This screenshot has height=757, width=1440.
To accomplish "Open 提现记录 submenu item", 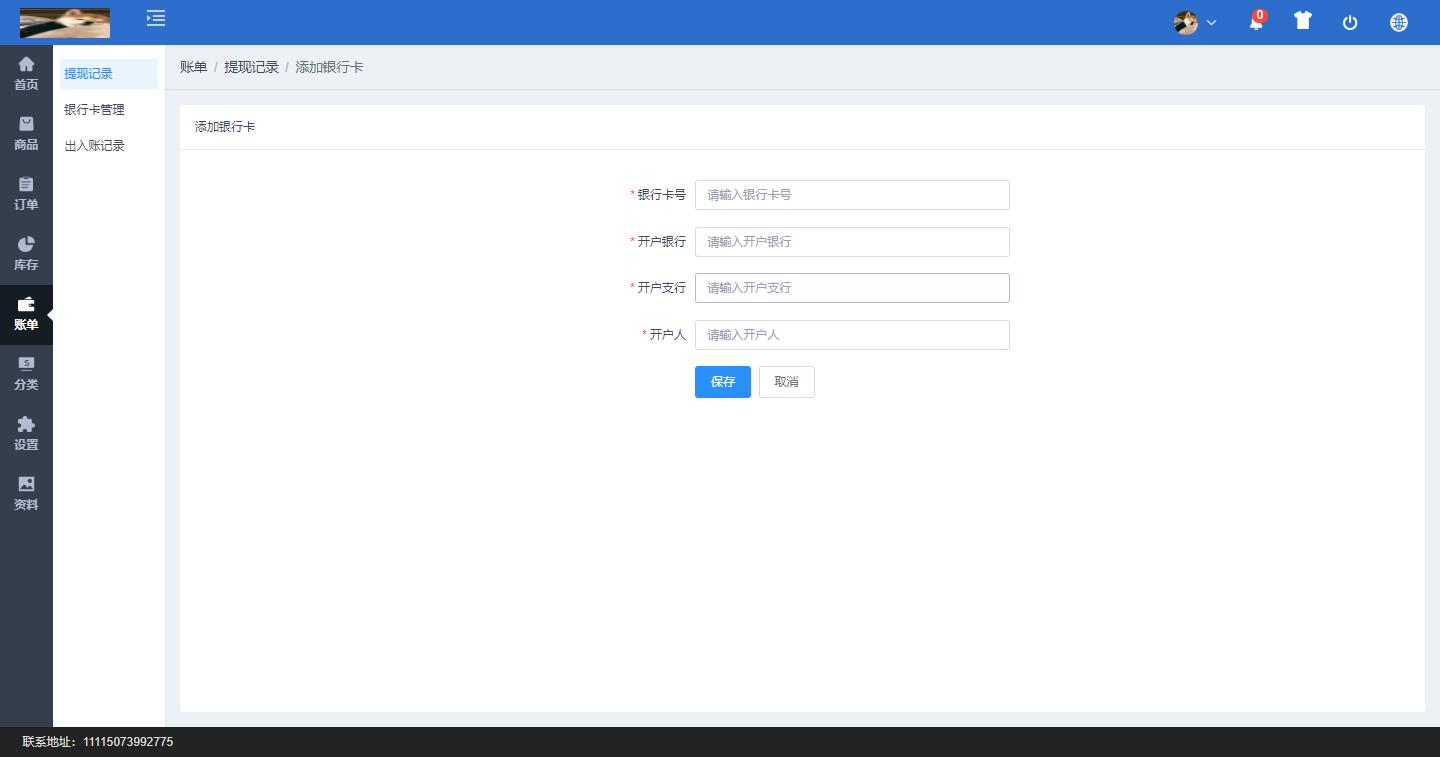I will coord(108,74).
